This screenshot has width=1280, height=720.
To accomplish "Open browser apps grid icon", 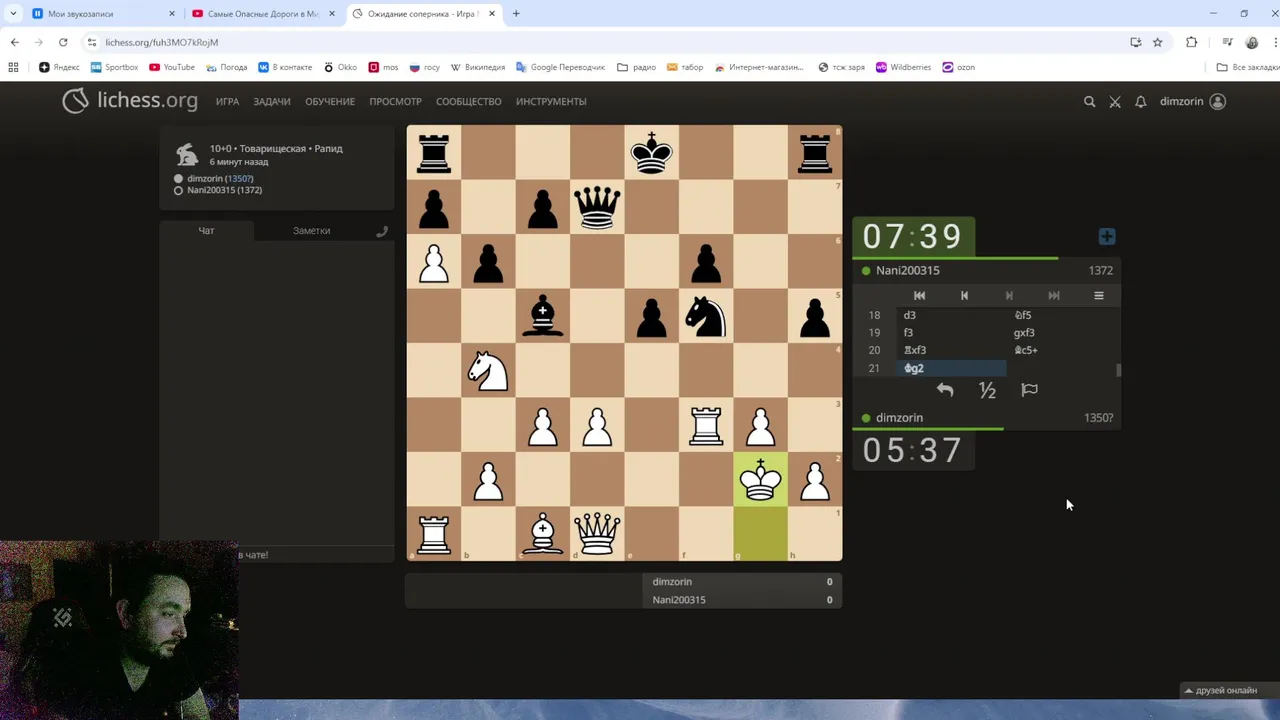I will point(13,67).
